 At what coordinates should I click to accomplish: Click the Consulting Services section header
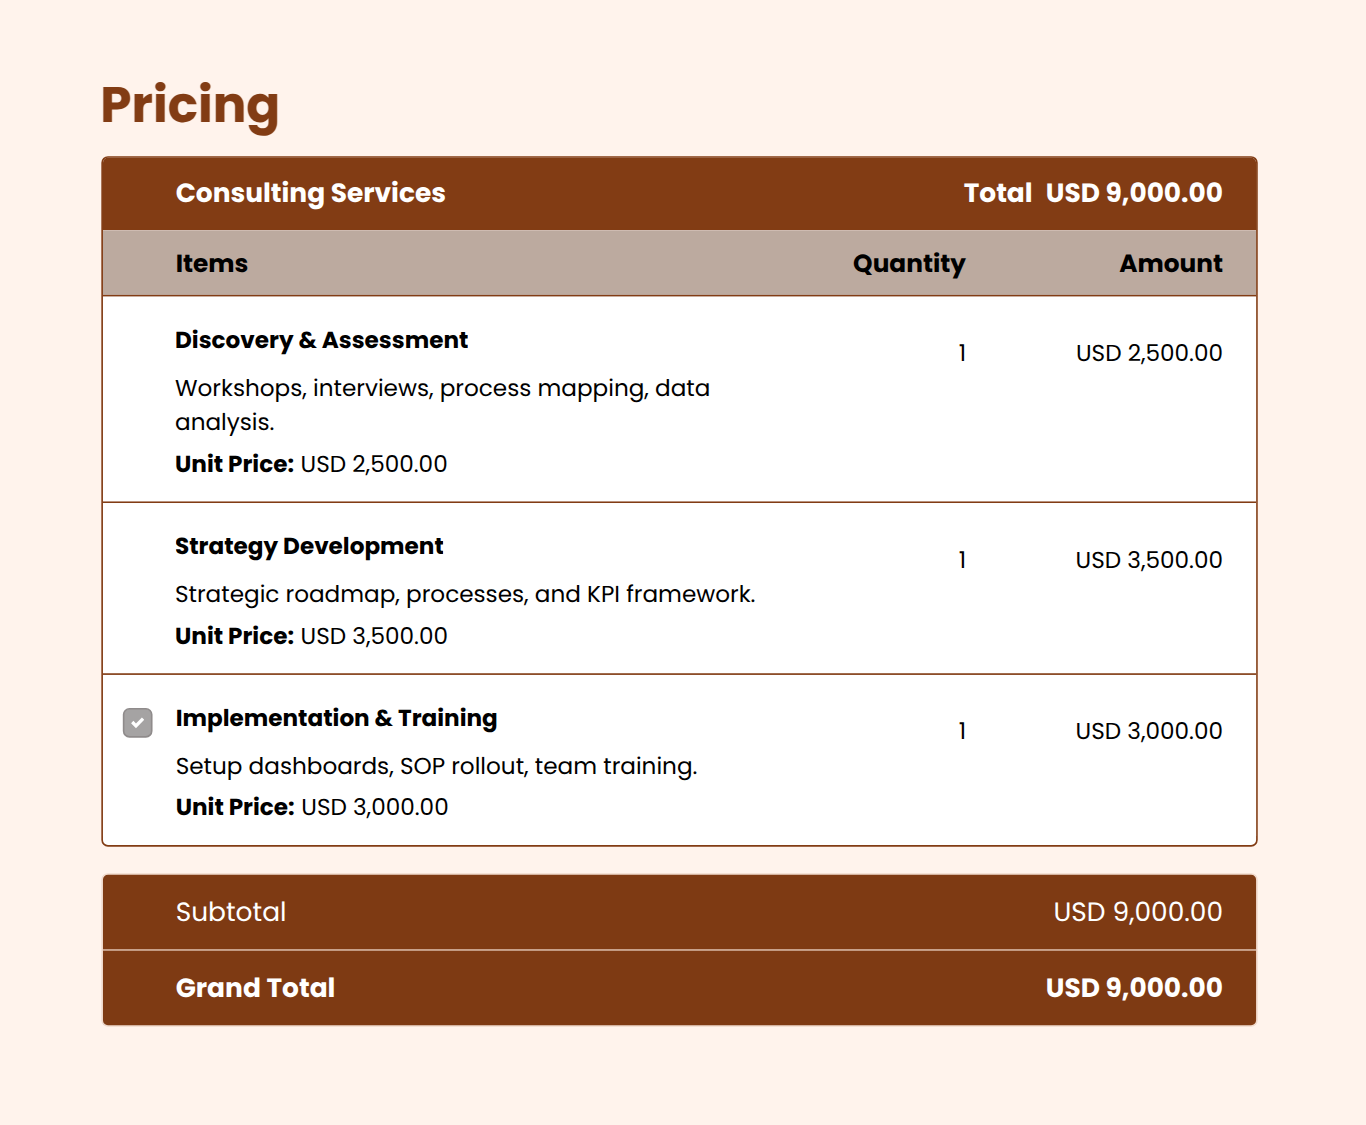[310, 193]
